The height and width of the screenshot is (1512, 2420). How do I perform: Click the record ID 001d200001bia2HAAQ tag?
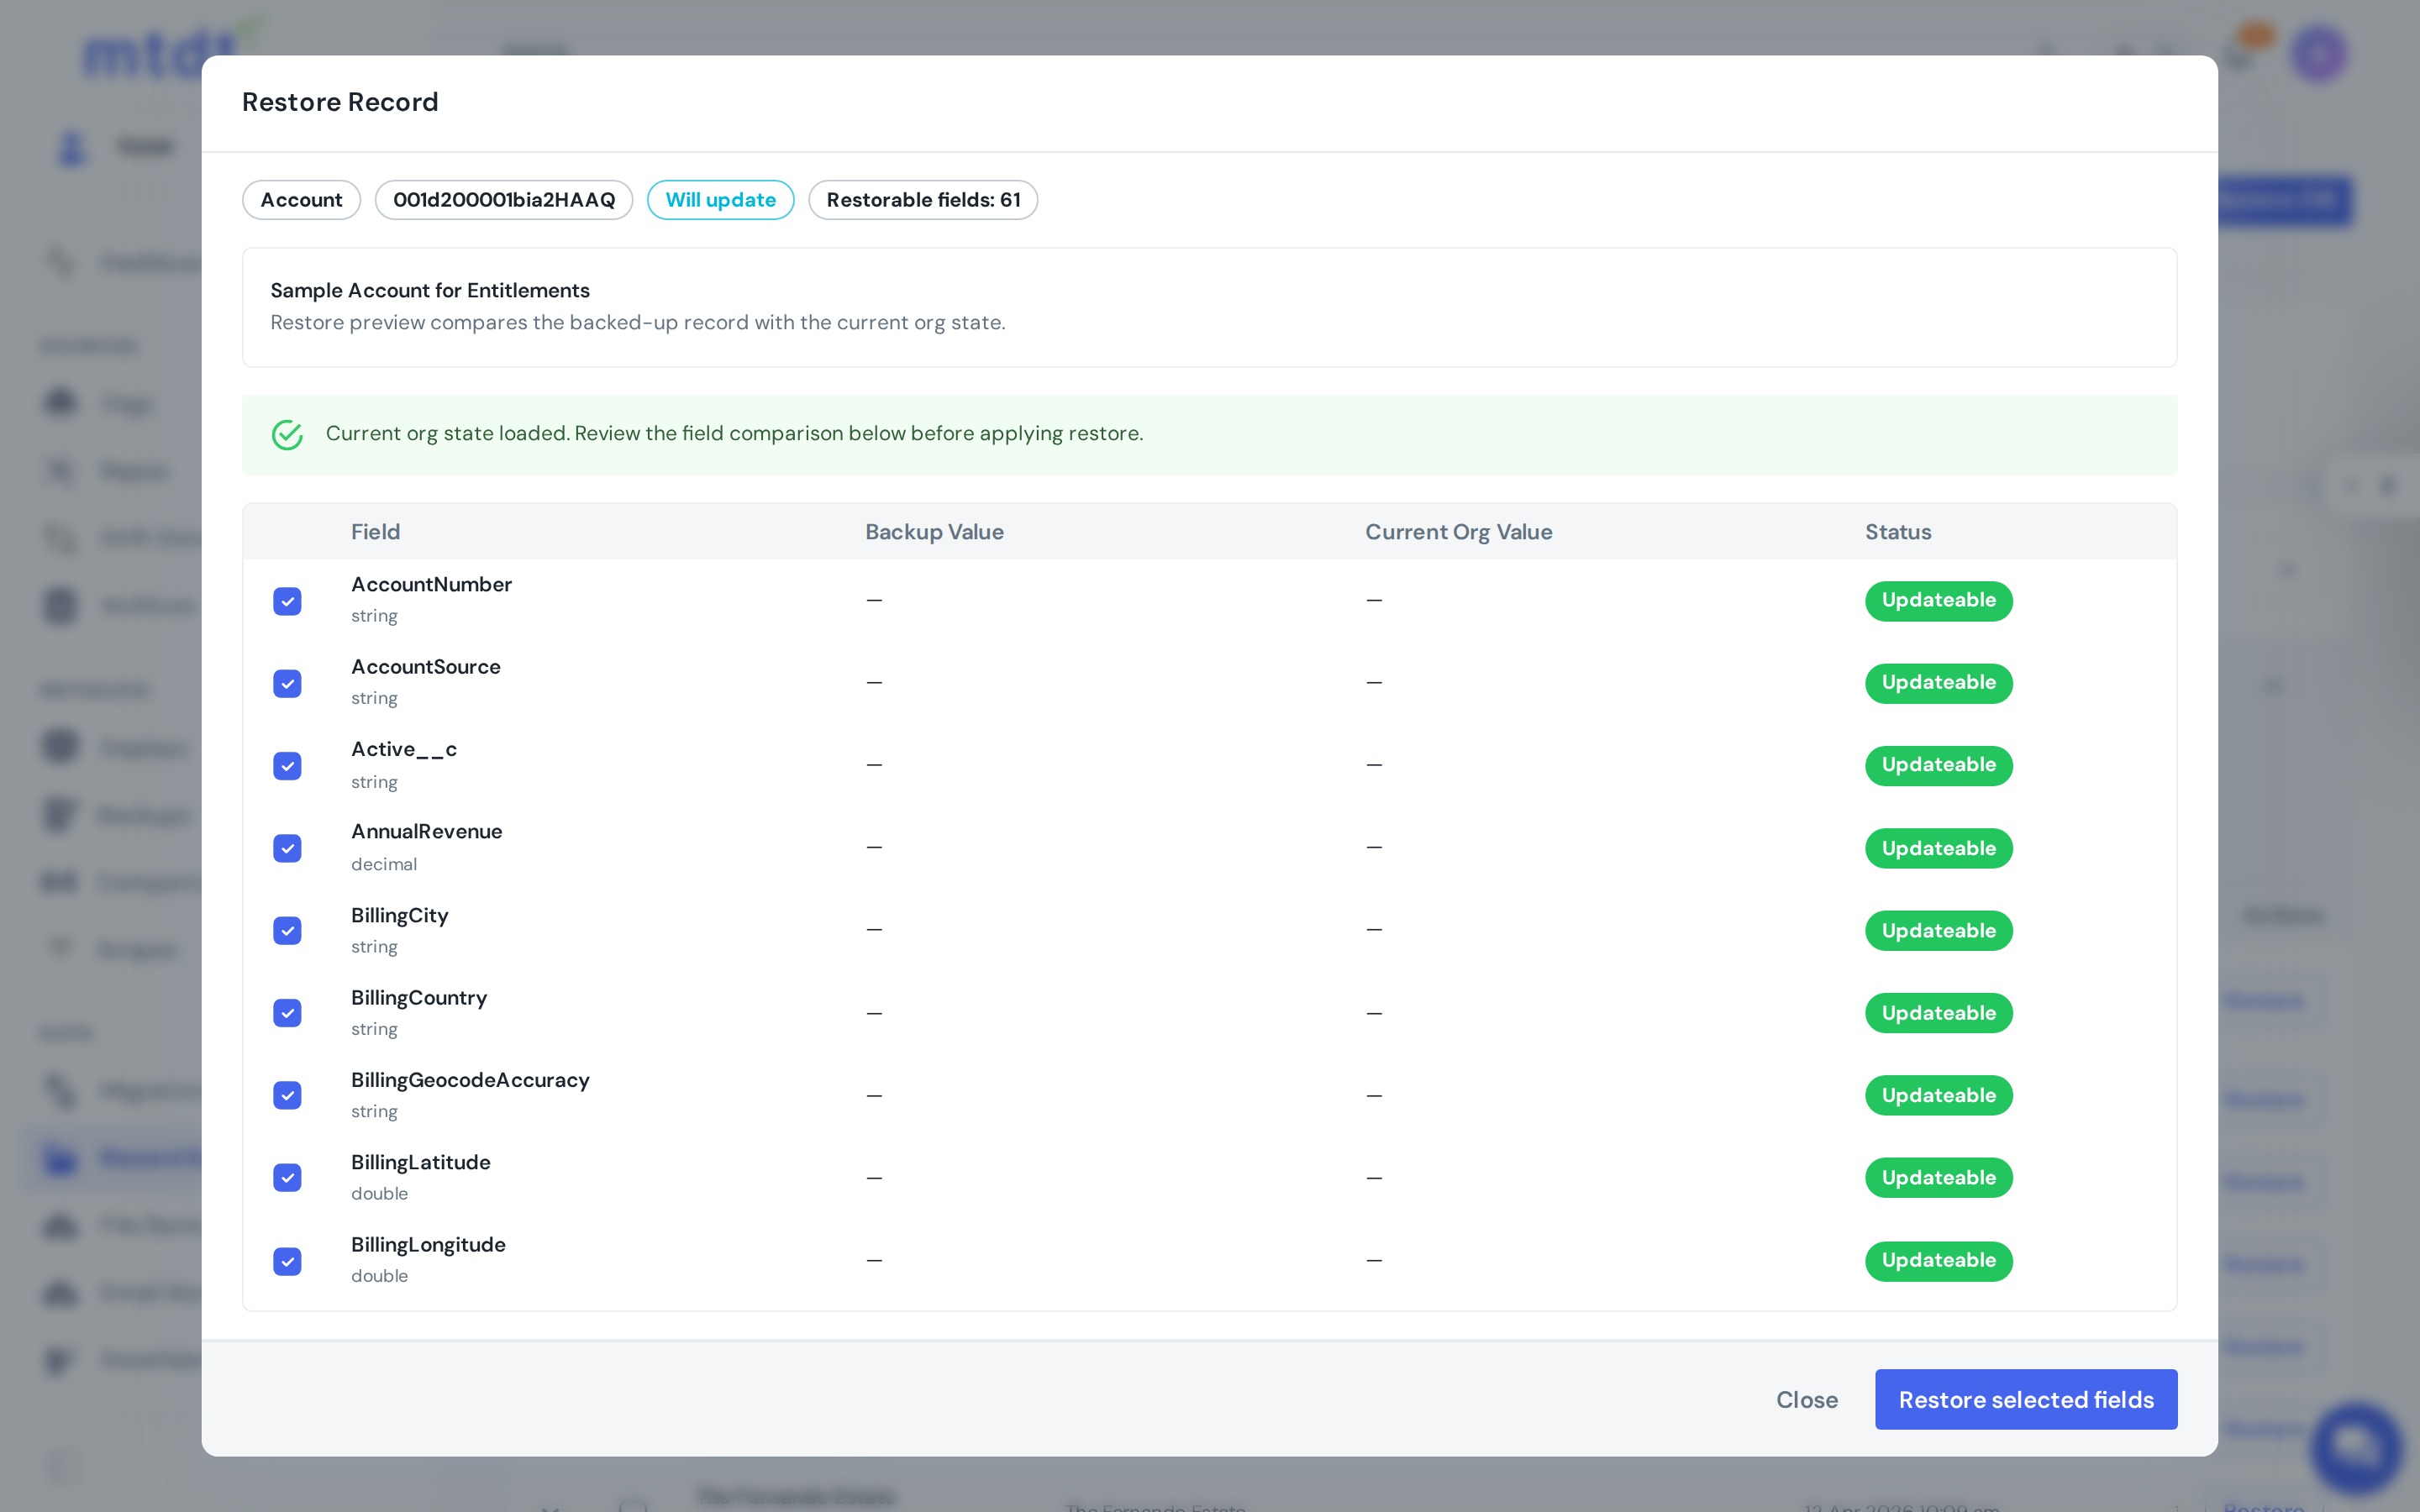(x=504, y=200)
